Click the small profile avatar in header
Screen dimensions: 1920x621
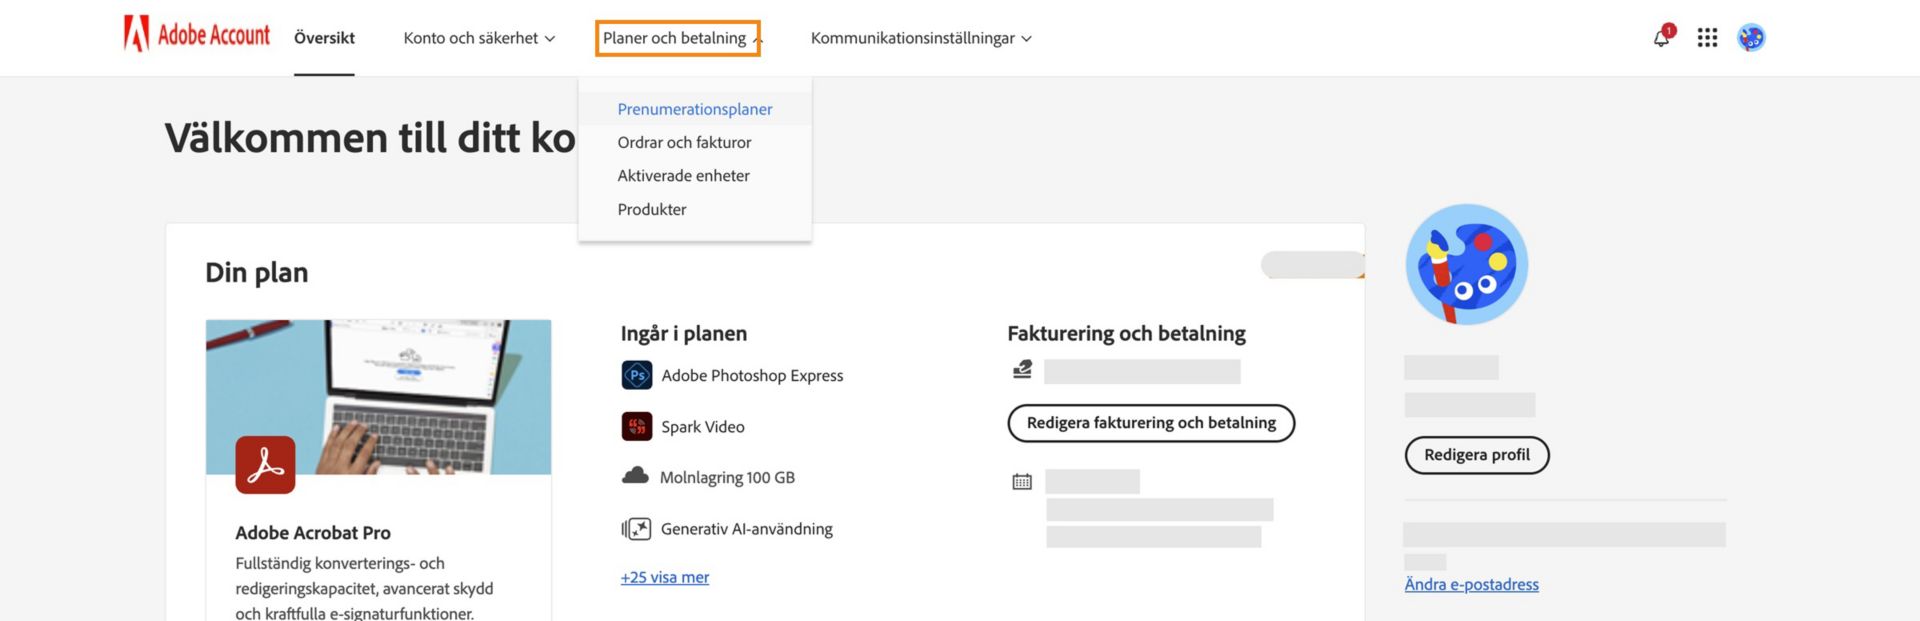[x=1751, y=38]
